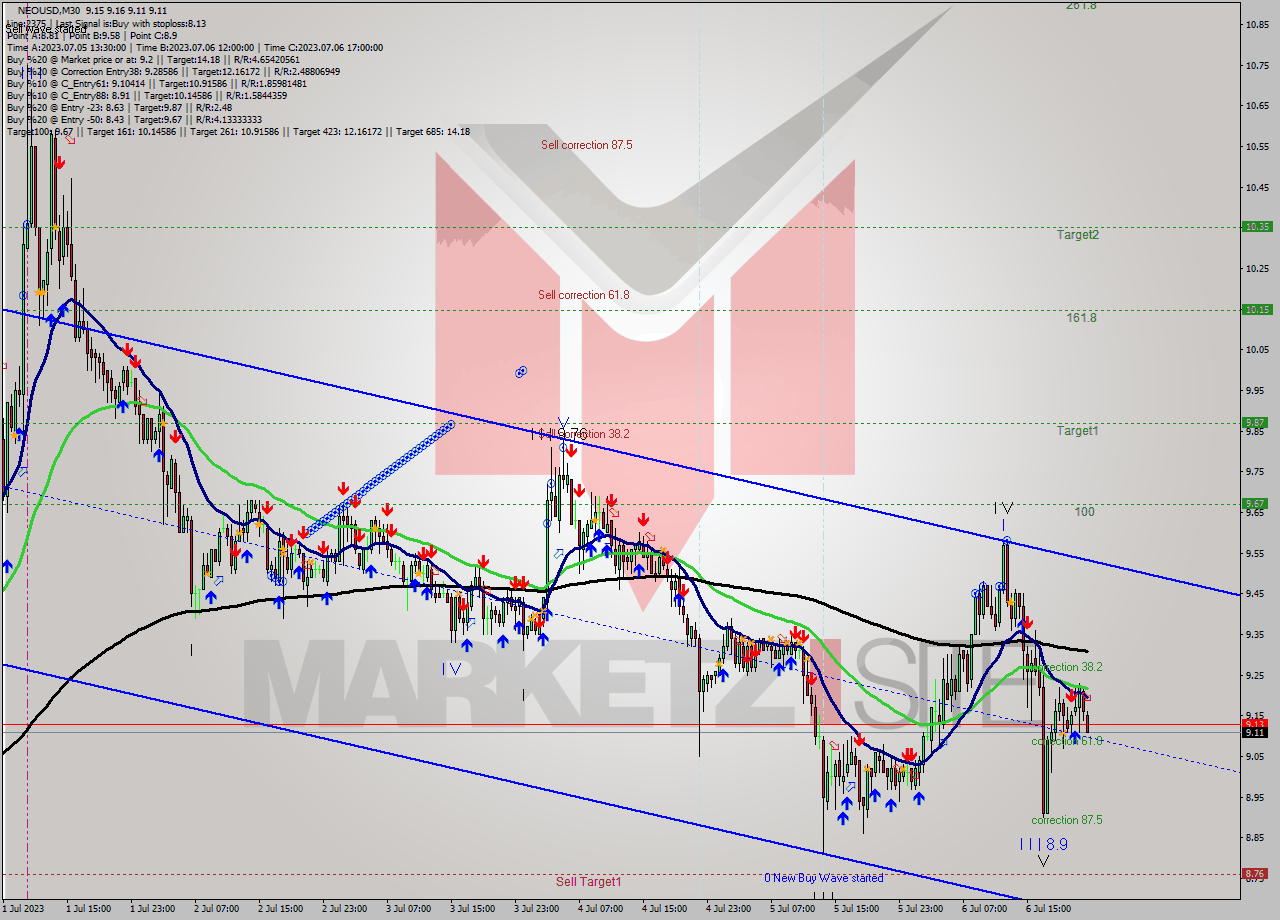
Task: Click the red 9.13 price tag
Action: (1255, 724)
